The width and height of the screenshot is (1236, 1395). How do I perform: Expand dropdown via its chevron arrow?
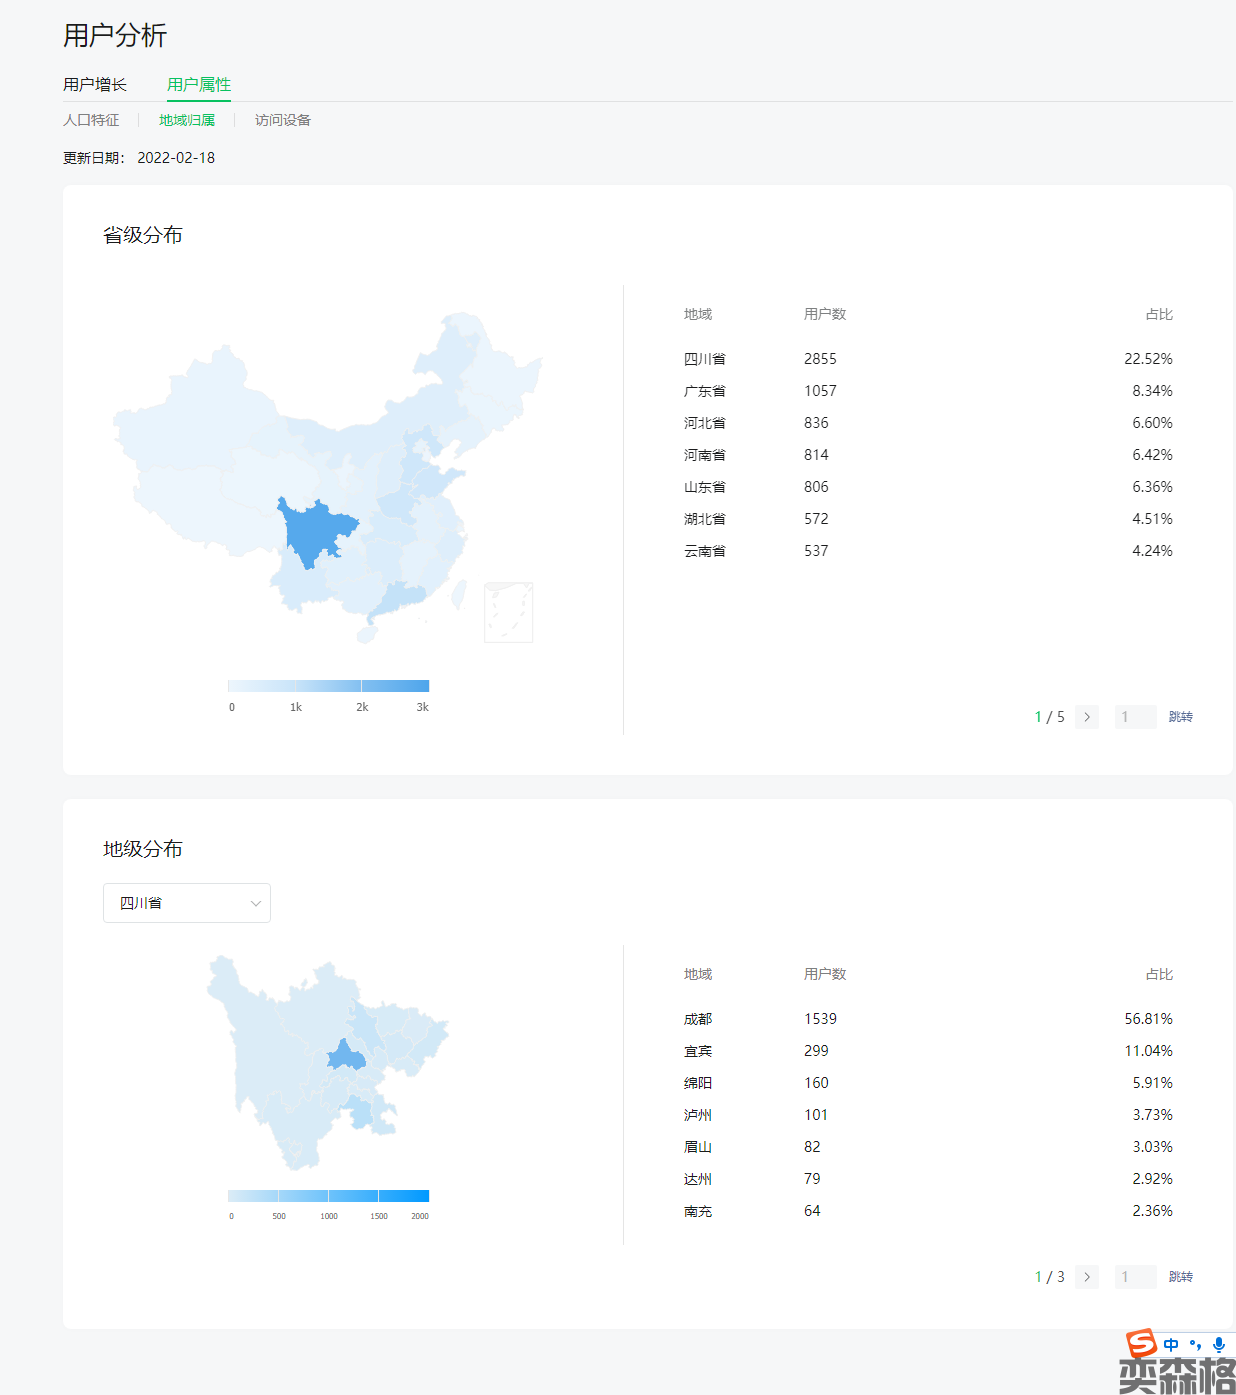tap(255, 904)
